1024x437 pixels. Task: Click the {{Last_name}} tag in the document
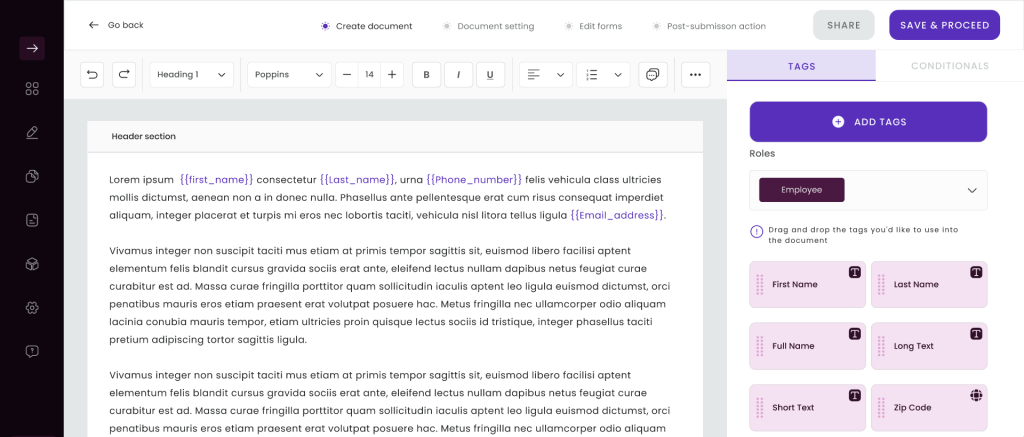(357, 180)
